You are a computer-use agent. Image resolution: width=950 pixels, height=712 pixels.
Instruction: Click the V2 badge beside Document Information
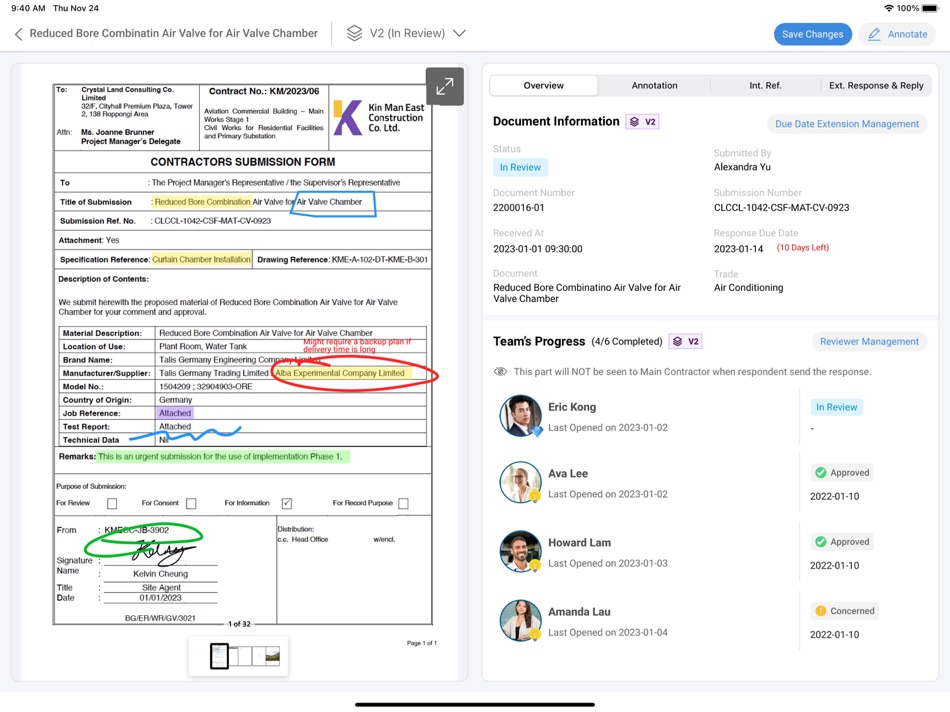[x=642, y=122]
